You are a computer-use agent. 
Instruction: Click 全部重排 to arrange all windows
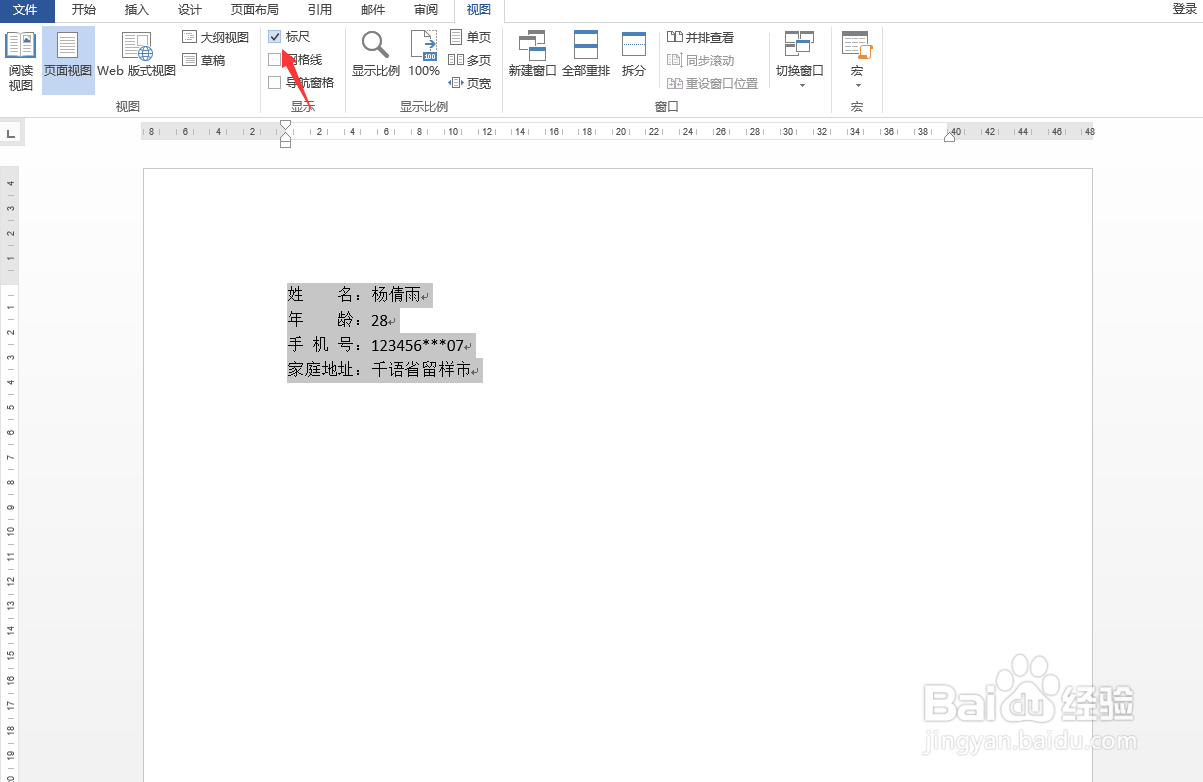pyautogui.click(x=586, y=58)
